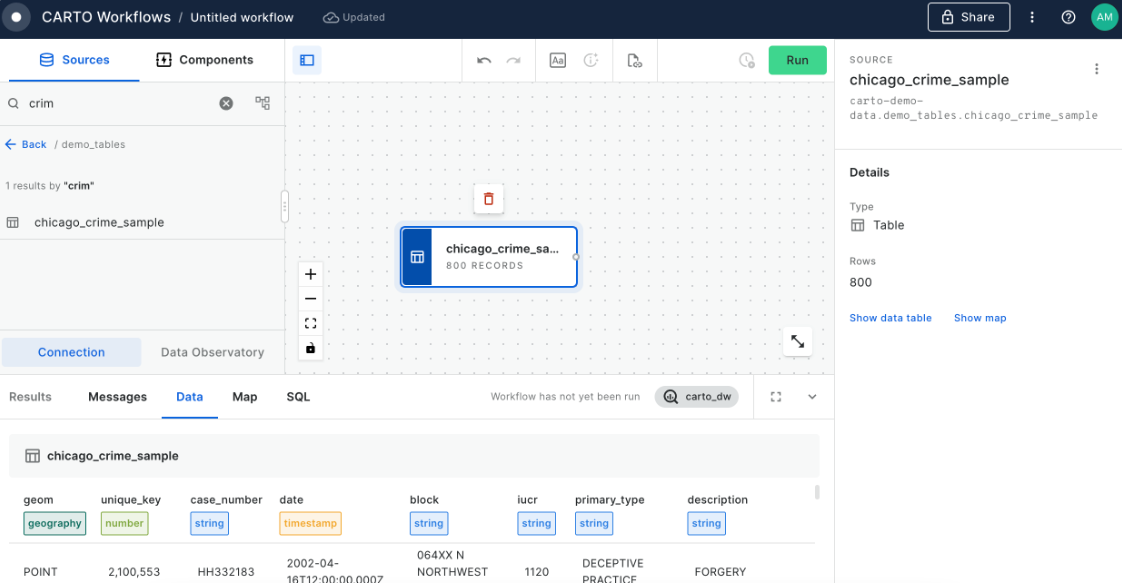Open the Data tab
The height and width of the screenshot is (583, 1122).
pyautogui.click(x=190, y=396)
